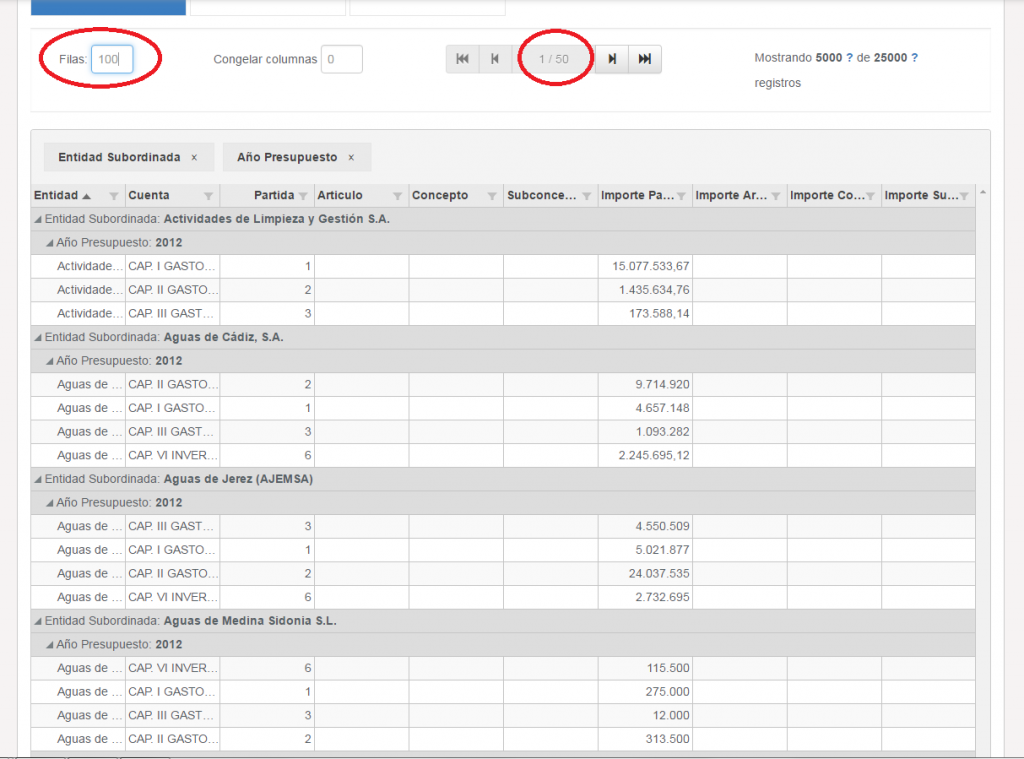Select cell with amount 5.021.877
This screenshot has width=1024, height=759.
(645, 550)
